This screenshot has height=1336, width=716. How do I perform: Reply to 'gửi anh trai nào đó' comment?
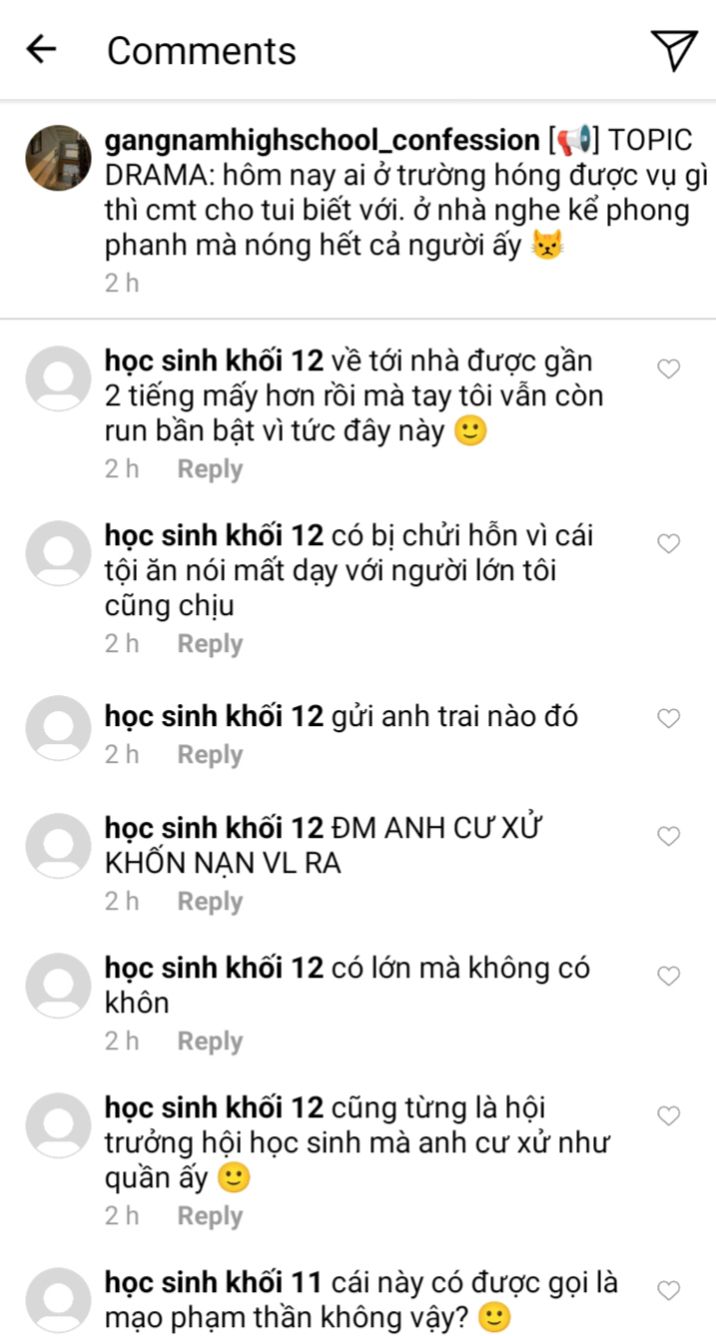[x=210, y=755]
